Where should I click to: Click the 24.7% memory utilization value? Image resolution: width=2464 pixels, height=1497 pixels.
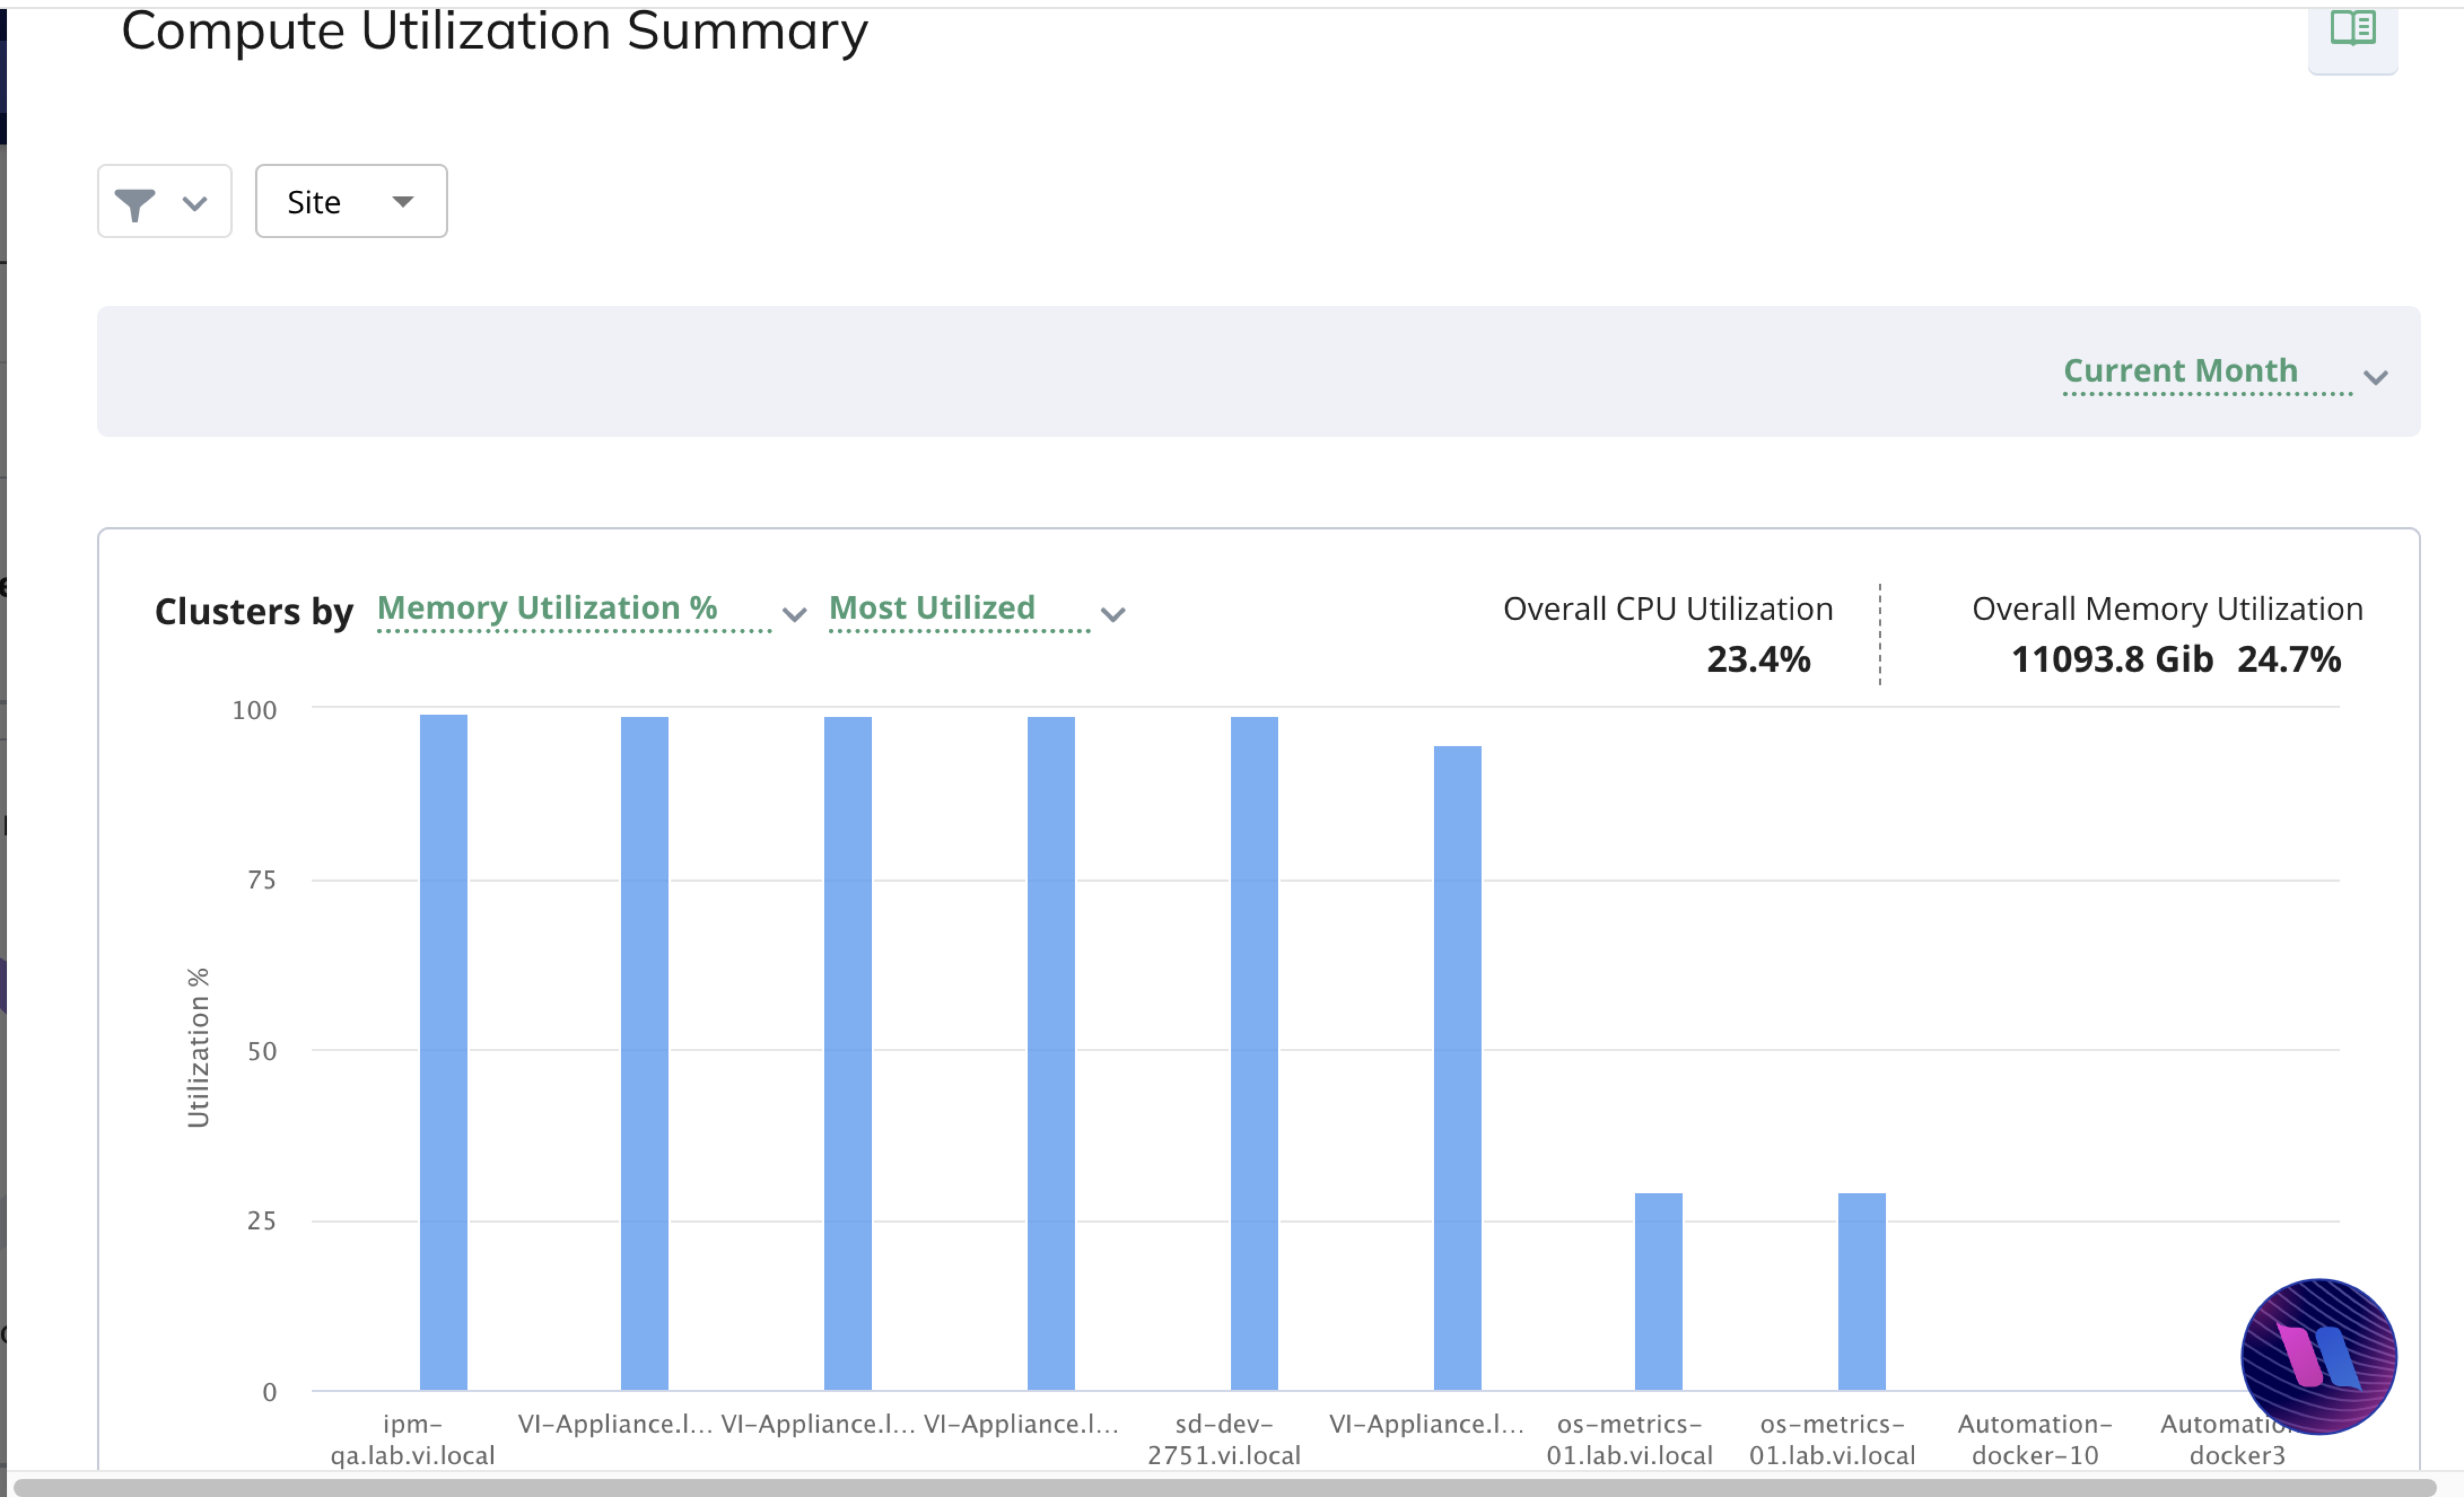coord(2289,659)
